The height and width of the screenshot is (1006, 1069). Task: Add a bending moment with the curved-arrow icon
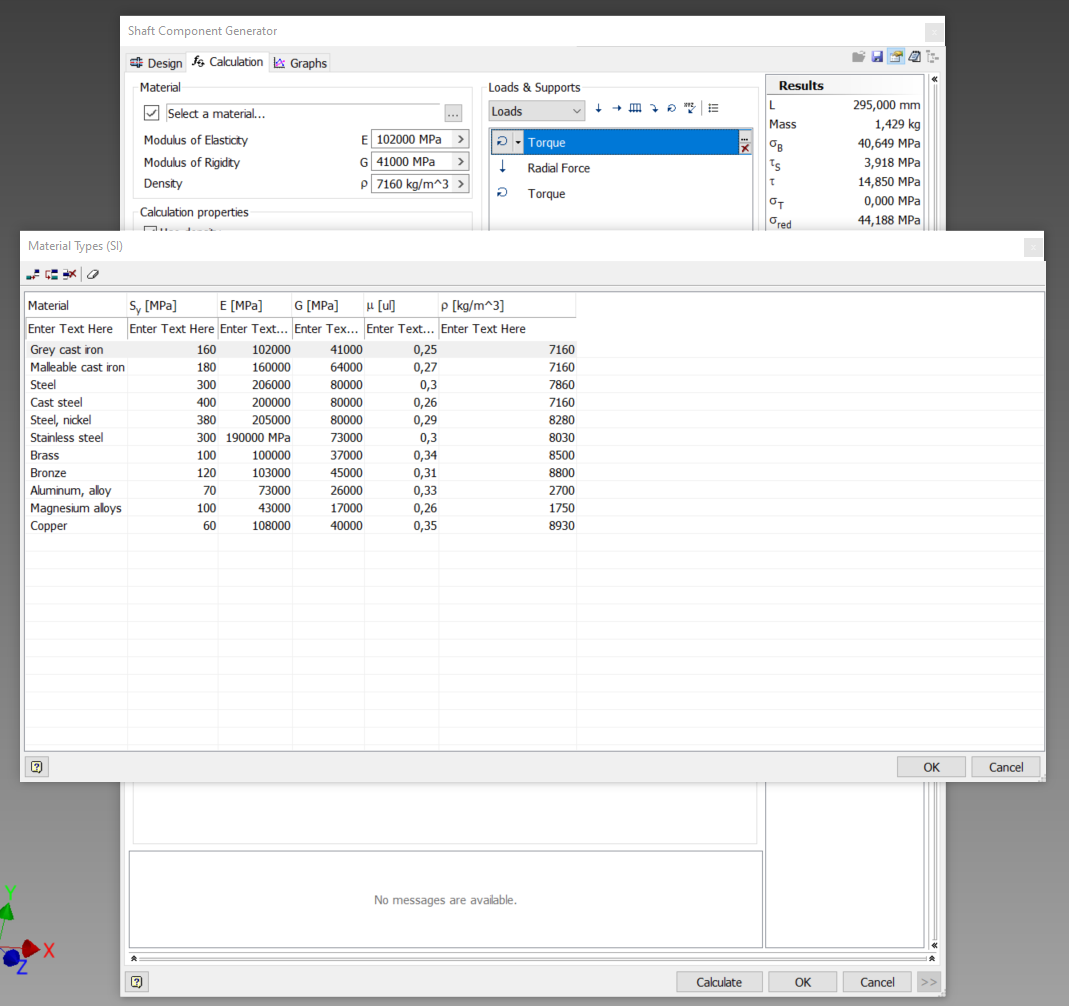654,108
